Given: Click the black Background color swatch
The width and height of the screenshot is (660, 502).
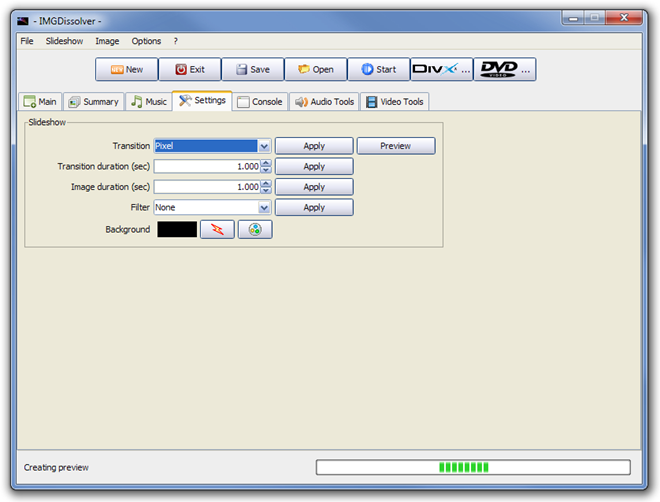Looking at the screenshot, I should (177, 230).
